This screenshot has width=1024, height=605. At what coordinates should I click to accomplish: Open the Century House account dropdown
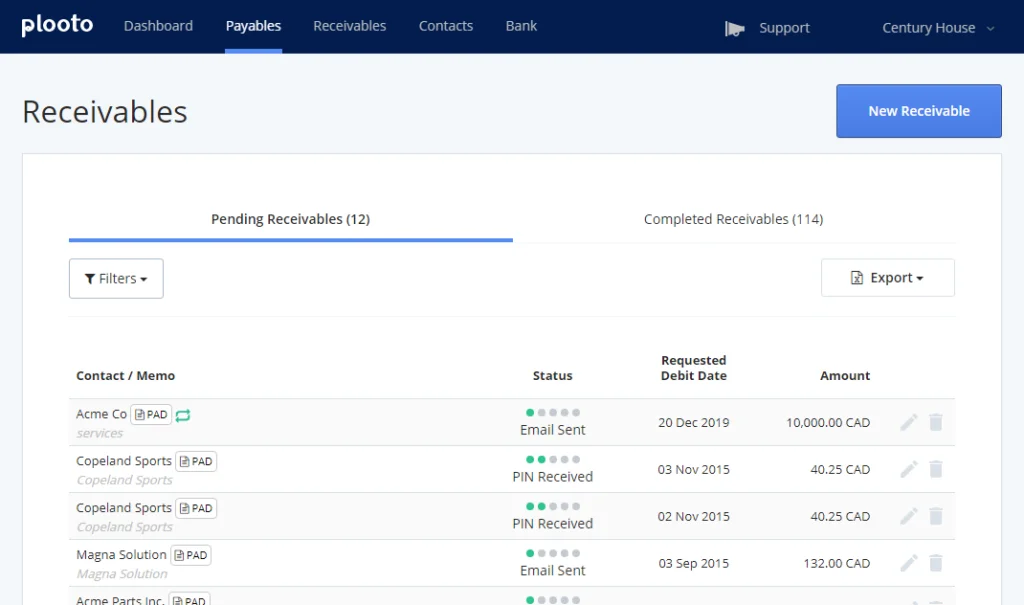coord(936,28)
